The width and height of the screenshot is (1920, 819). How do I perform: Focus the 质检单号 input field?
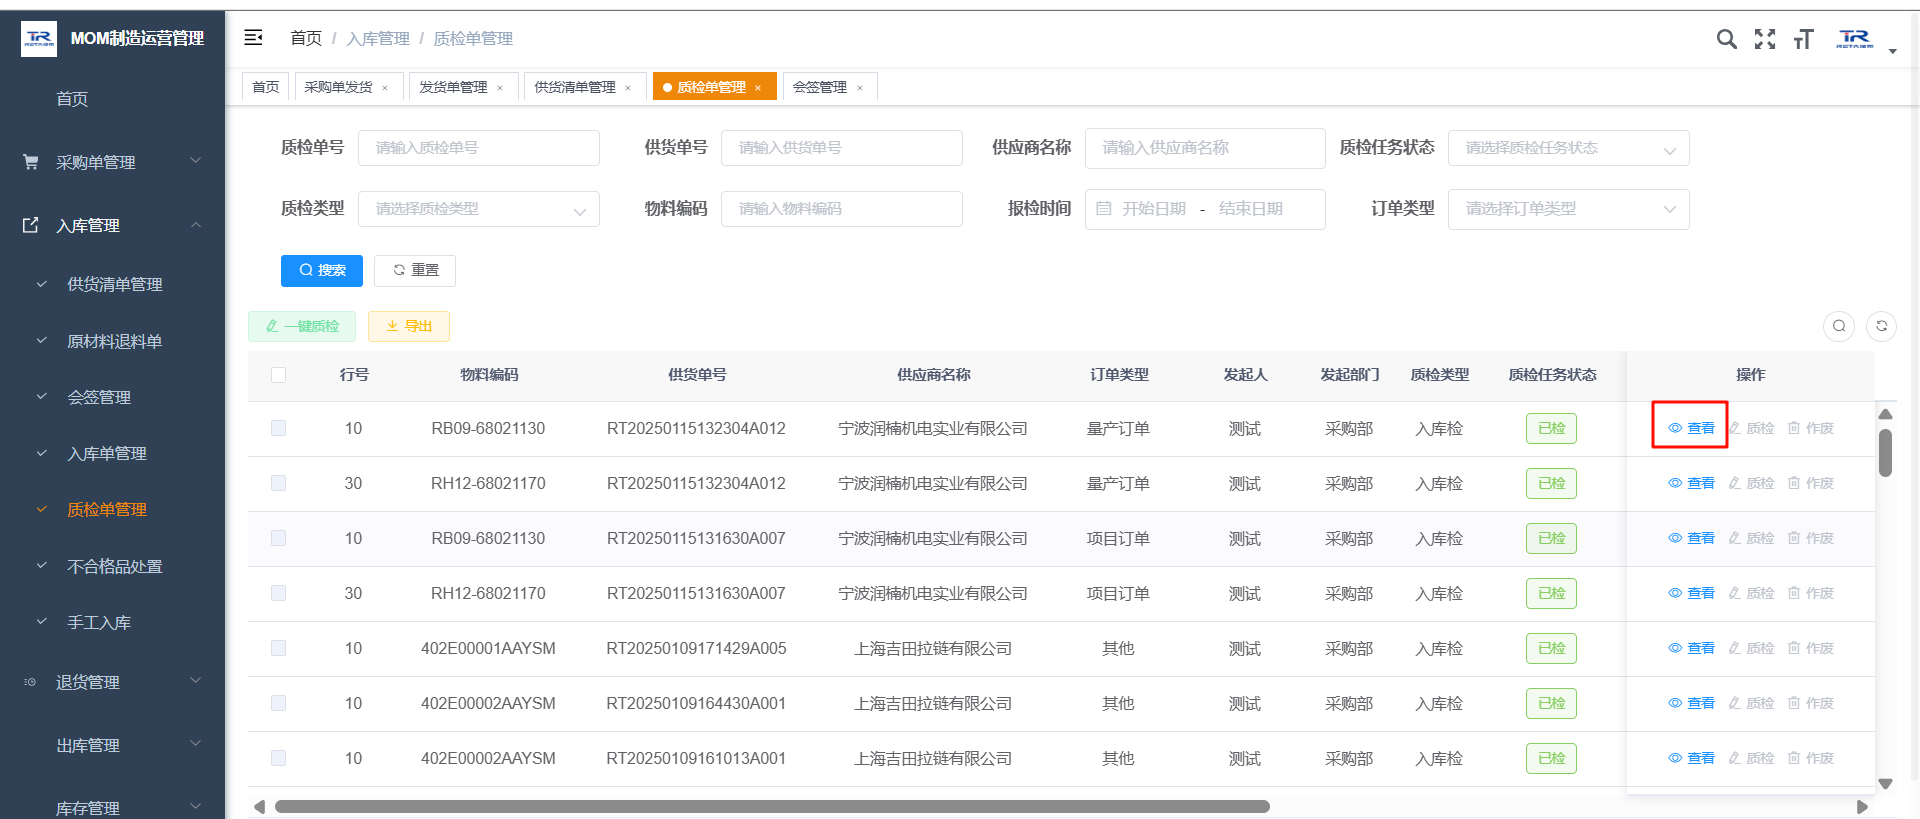tap(479, 148)
